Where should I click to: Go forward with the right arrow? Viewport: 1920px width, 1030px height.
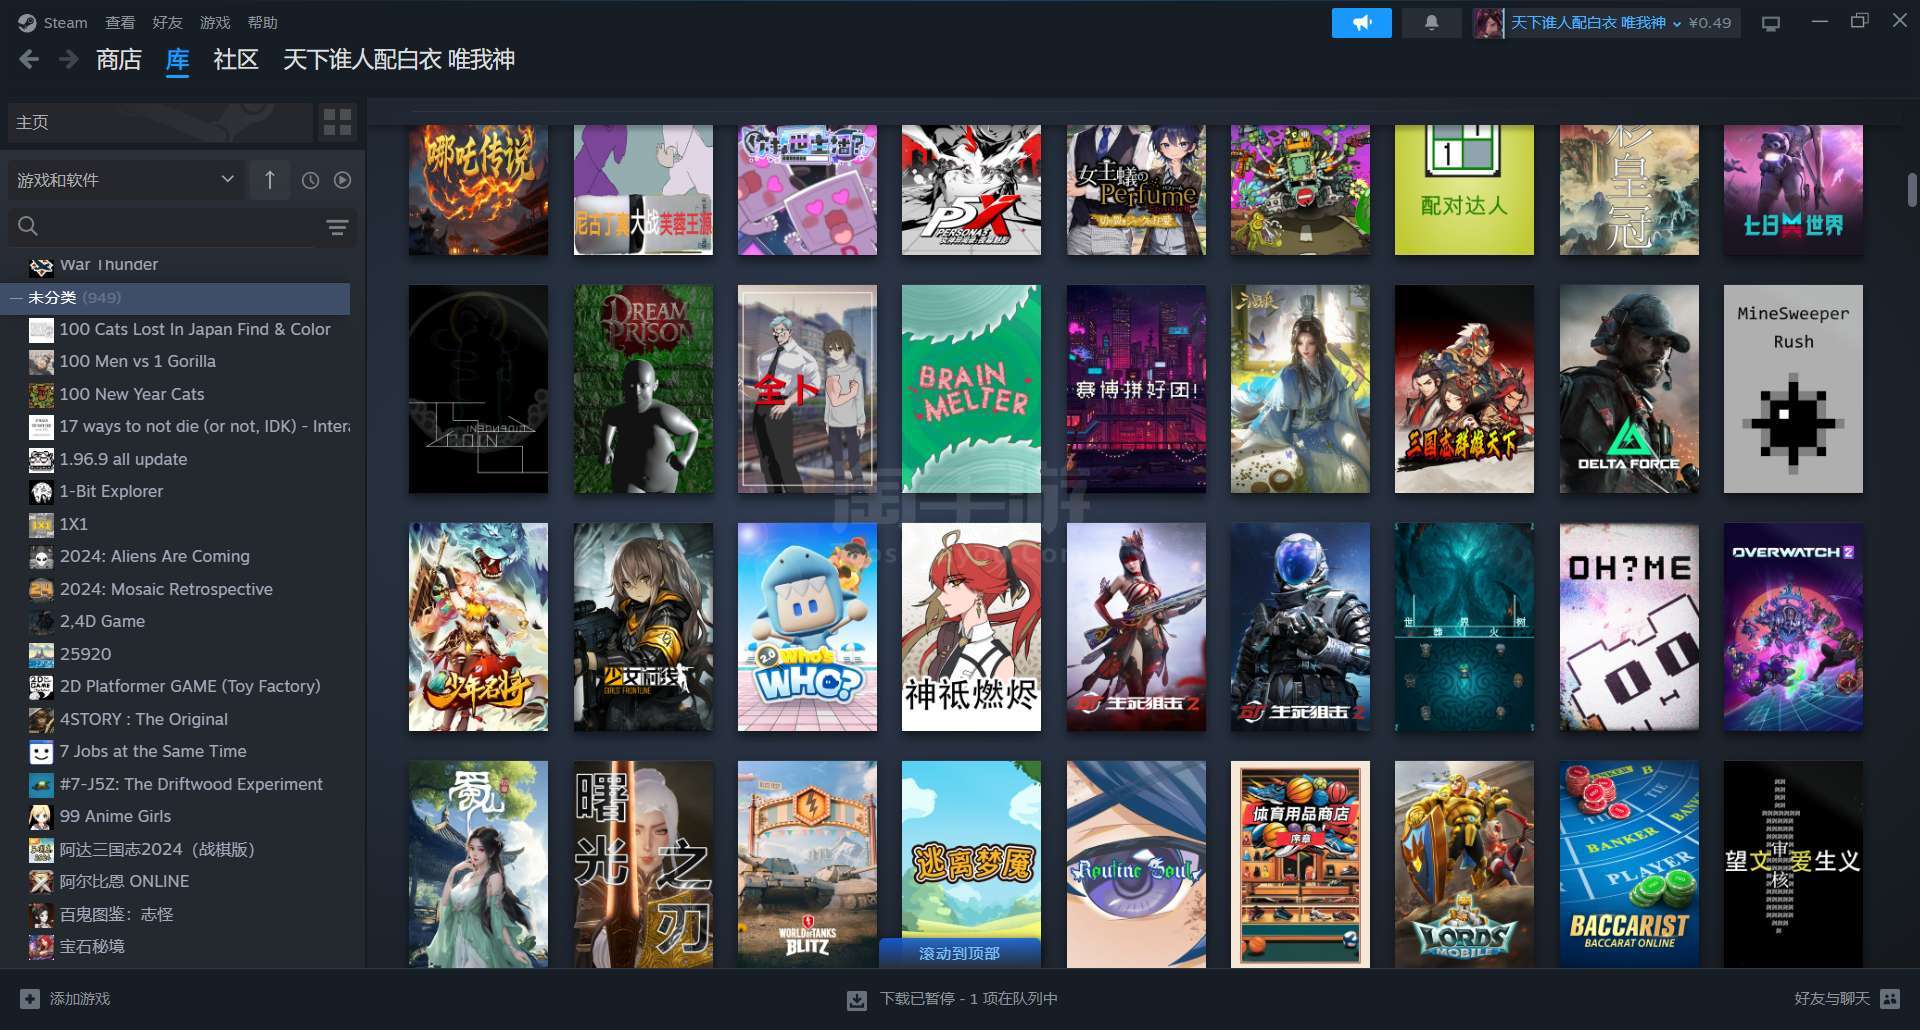click(68, 60)
